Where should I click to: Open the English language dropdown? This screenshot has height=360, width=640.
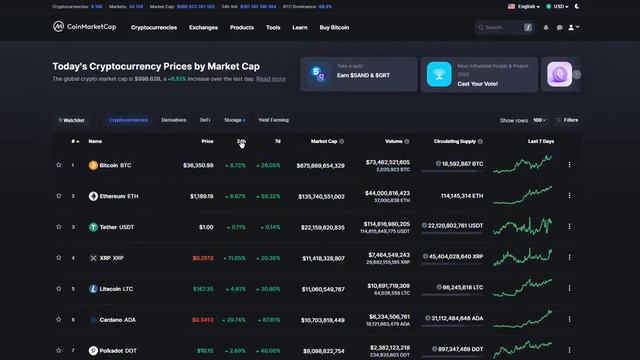click(x=524, y=7)
